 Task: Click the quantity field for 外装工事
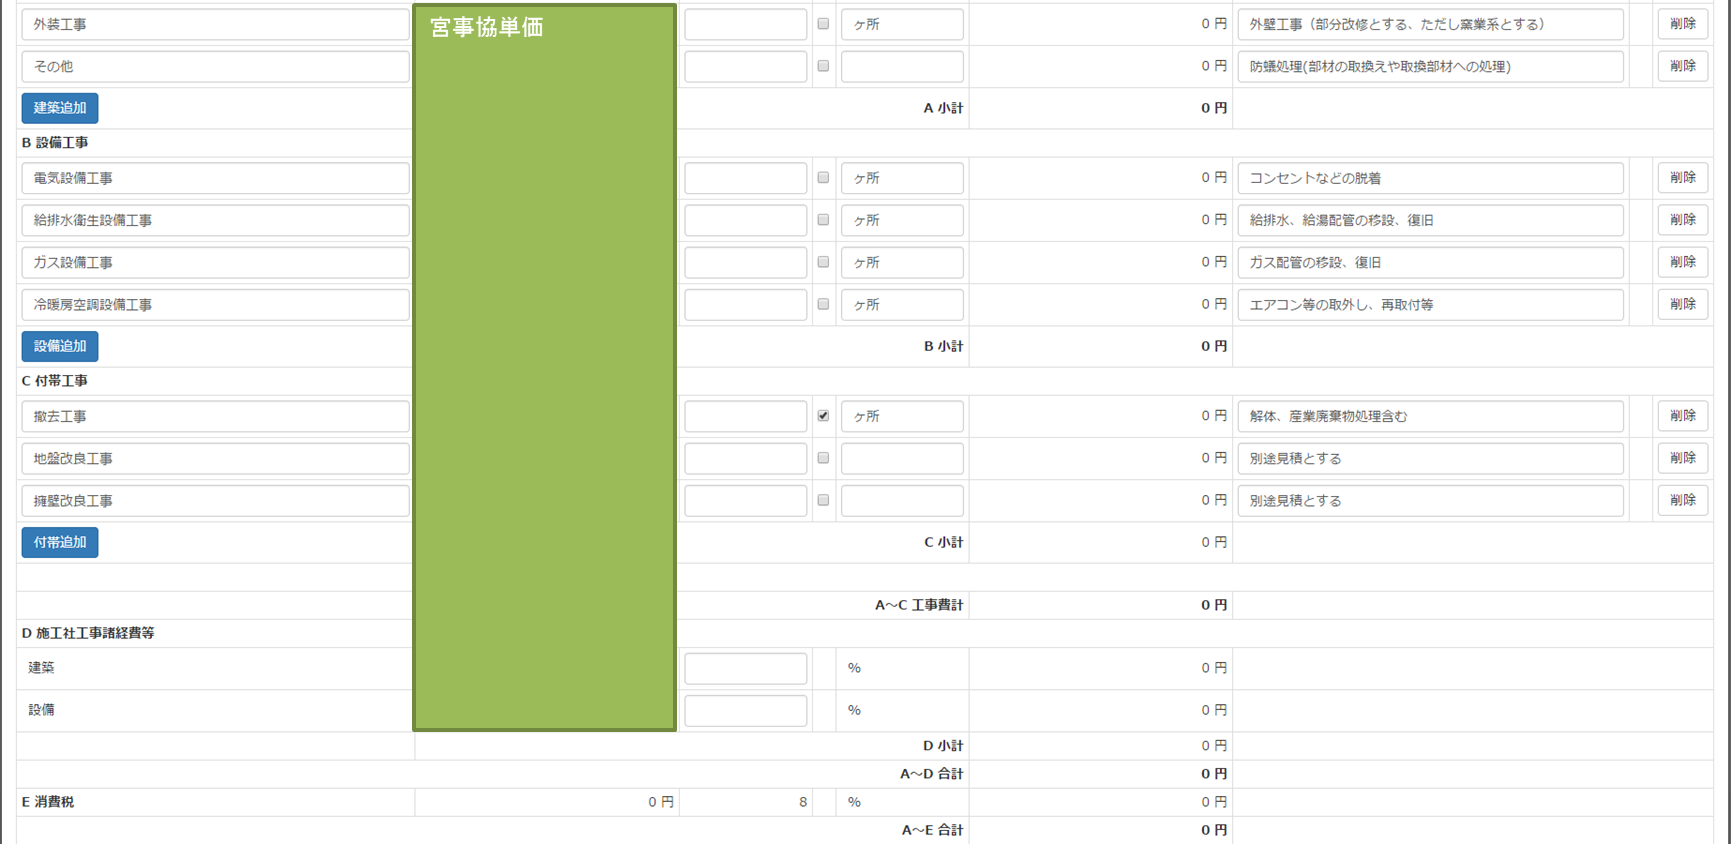pos(745,24)
